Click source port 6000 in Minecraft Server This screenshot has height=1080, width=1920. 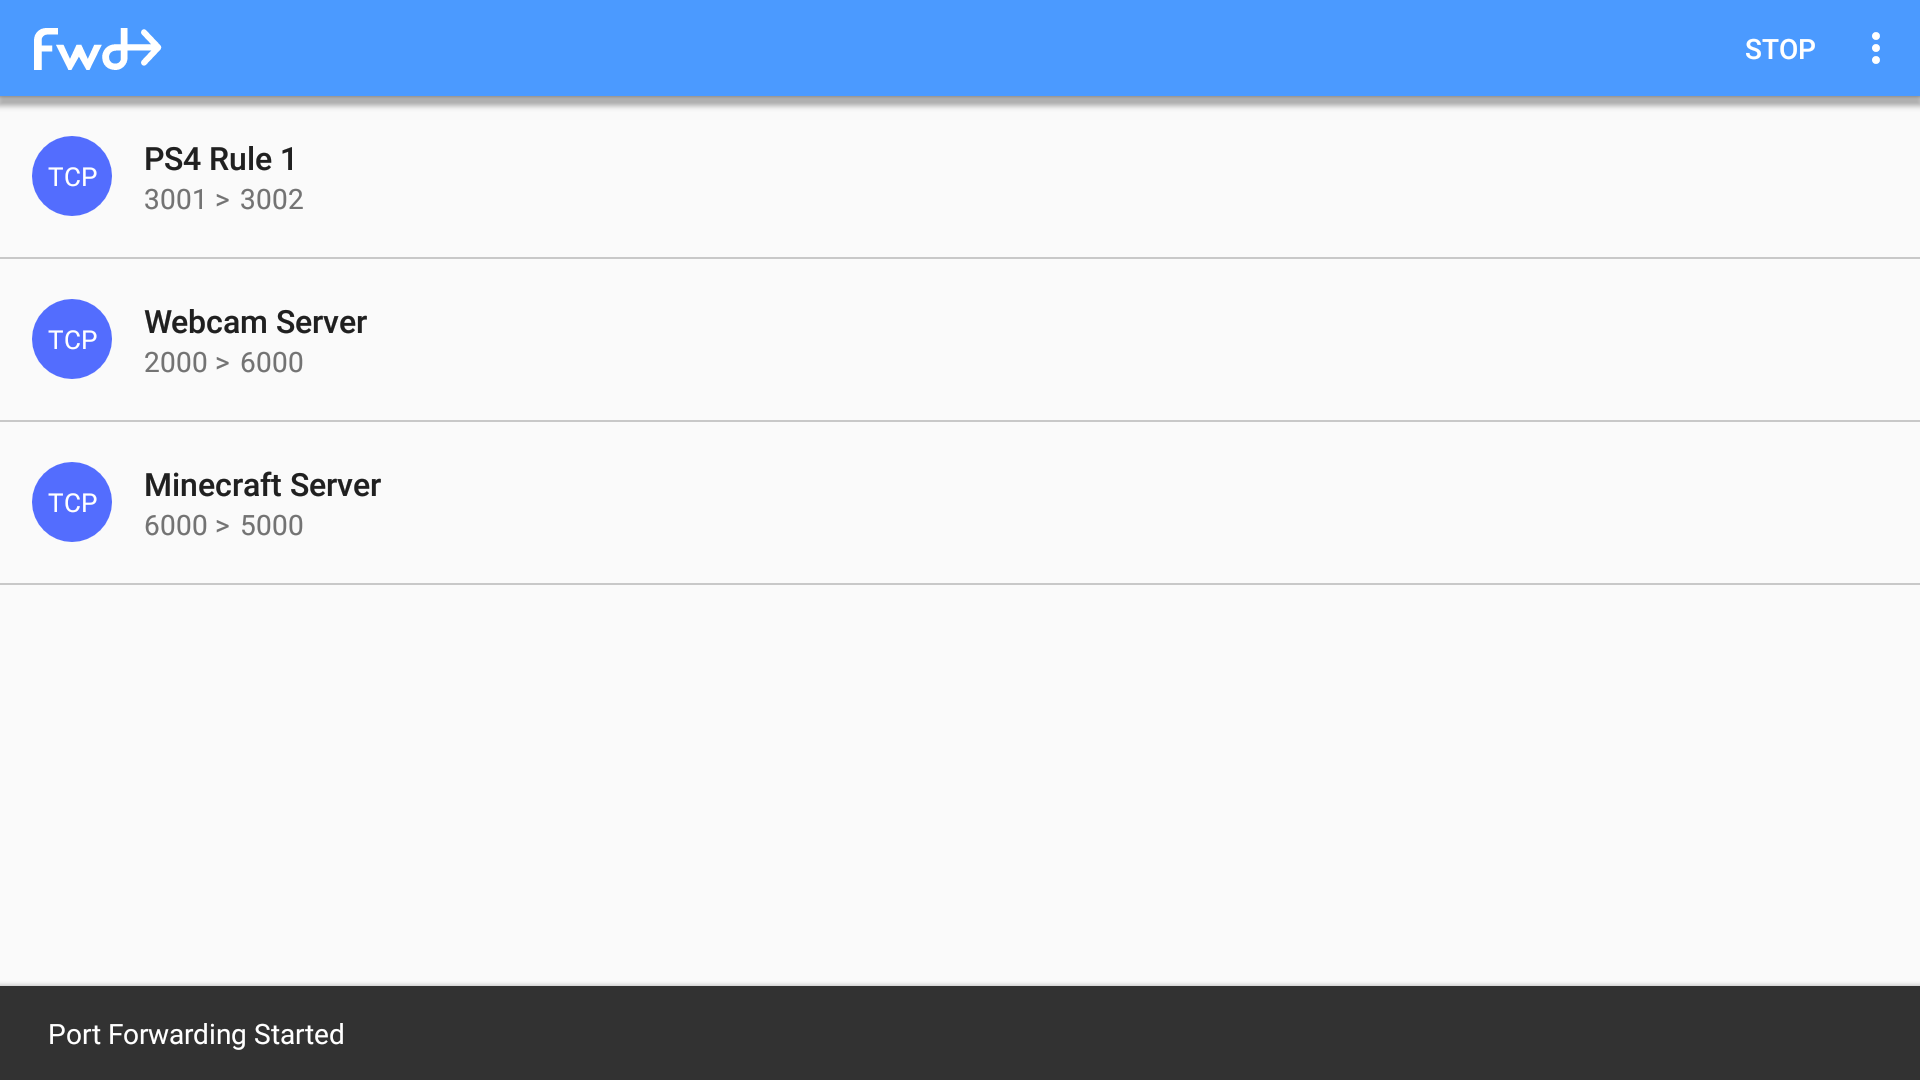[175, 526]
